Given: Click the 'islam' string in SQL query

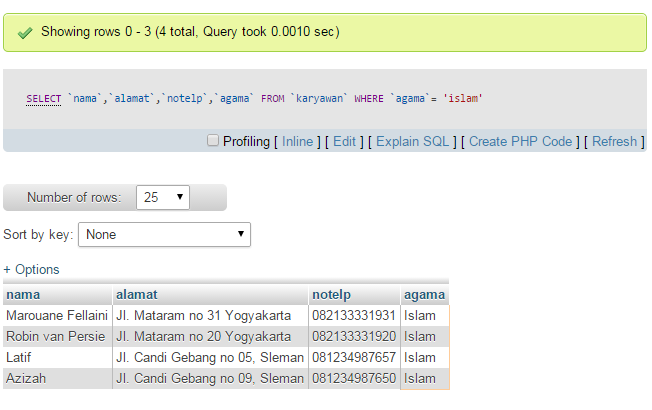Looking at the screenshot, I should pos(463,99).
